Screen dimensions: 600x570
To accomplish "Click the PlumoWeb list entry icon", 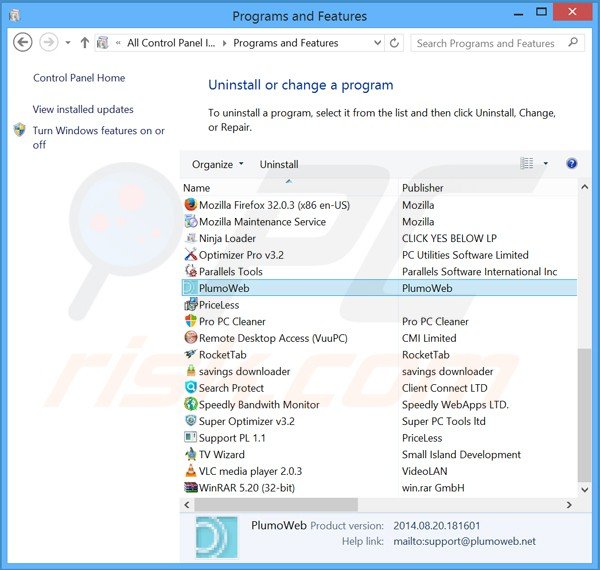I will [190, 288].
